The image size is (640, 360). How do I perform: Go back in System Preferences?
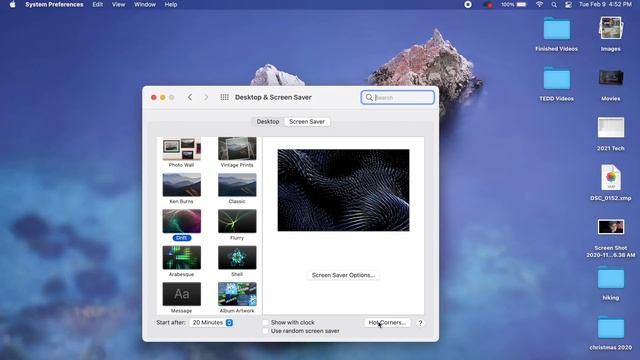(x=190, y=97)
